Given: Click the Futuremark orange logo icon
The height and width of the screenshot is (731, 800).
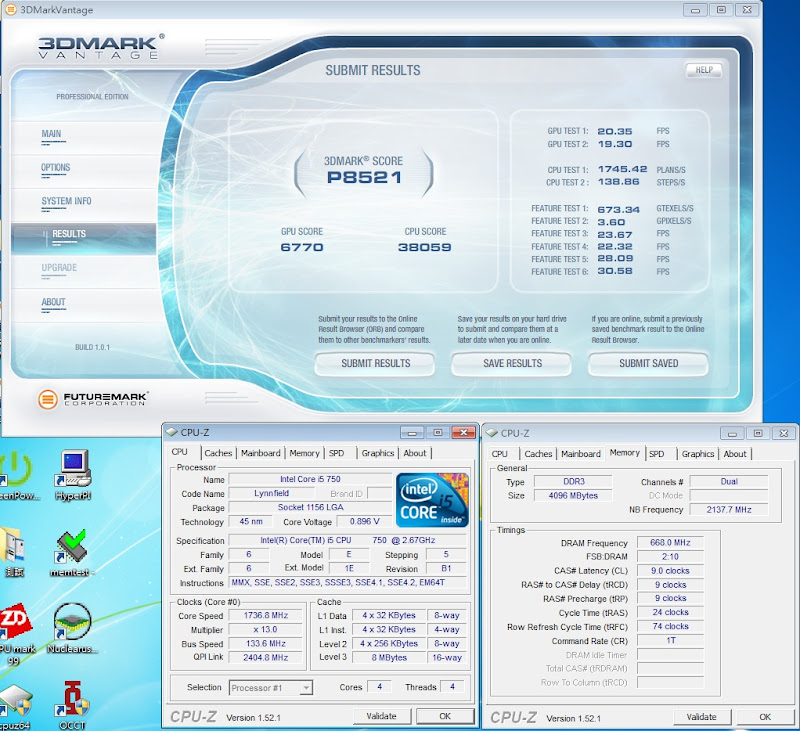Looking at the screenshot, I should 47,399.
